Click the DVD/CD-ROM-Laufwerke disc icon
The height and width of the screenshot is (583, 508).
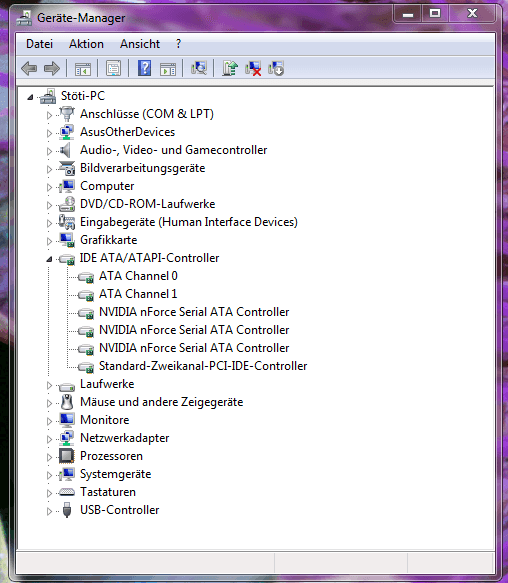67,204
